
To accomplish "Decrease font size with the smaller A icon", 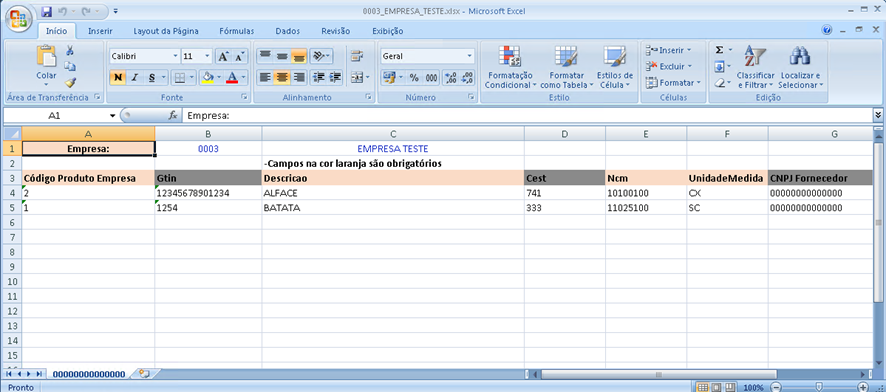I will (240, 56).
